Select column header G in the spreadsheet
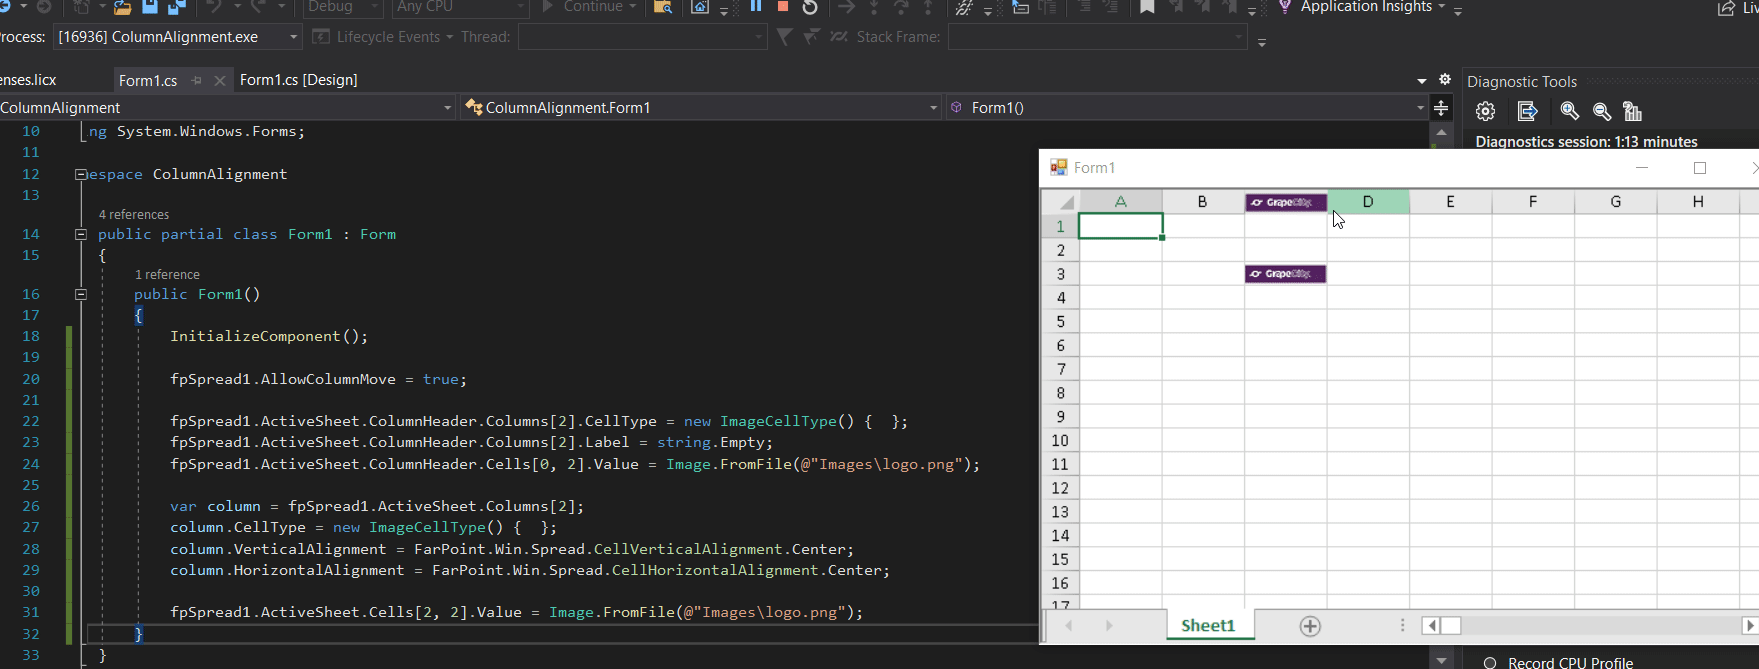 1615,202
